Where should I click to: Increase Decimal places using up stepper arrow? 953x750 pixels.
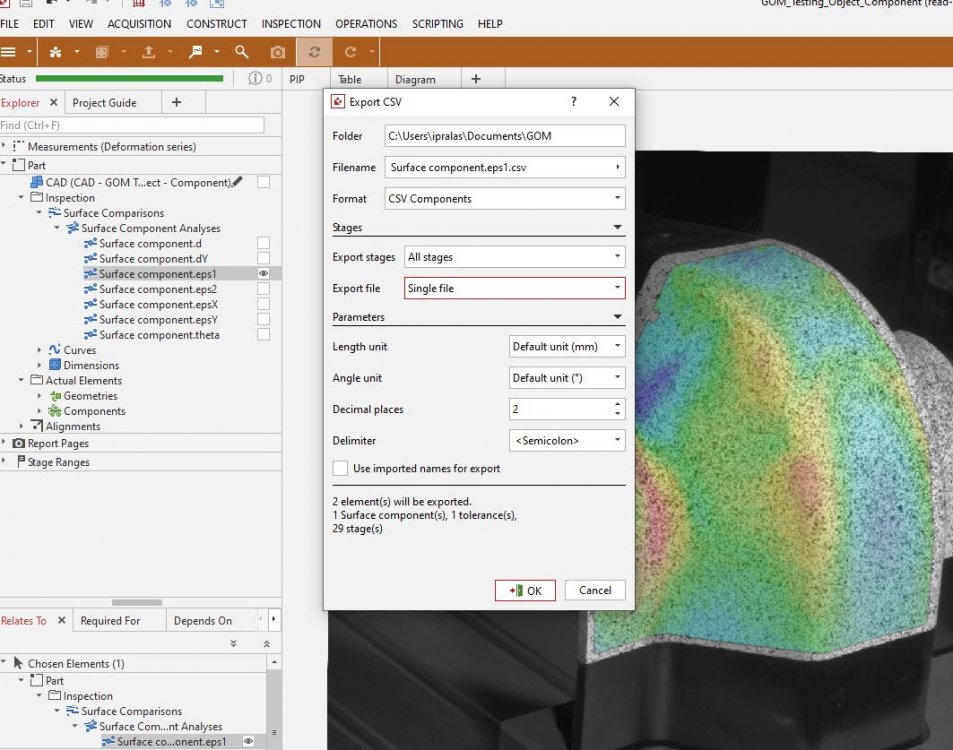(x=617, y=404)
